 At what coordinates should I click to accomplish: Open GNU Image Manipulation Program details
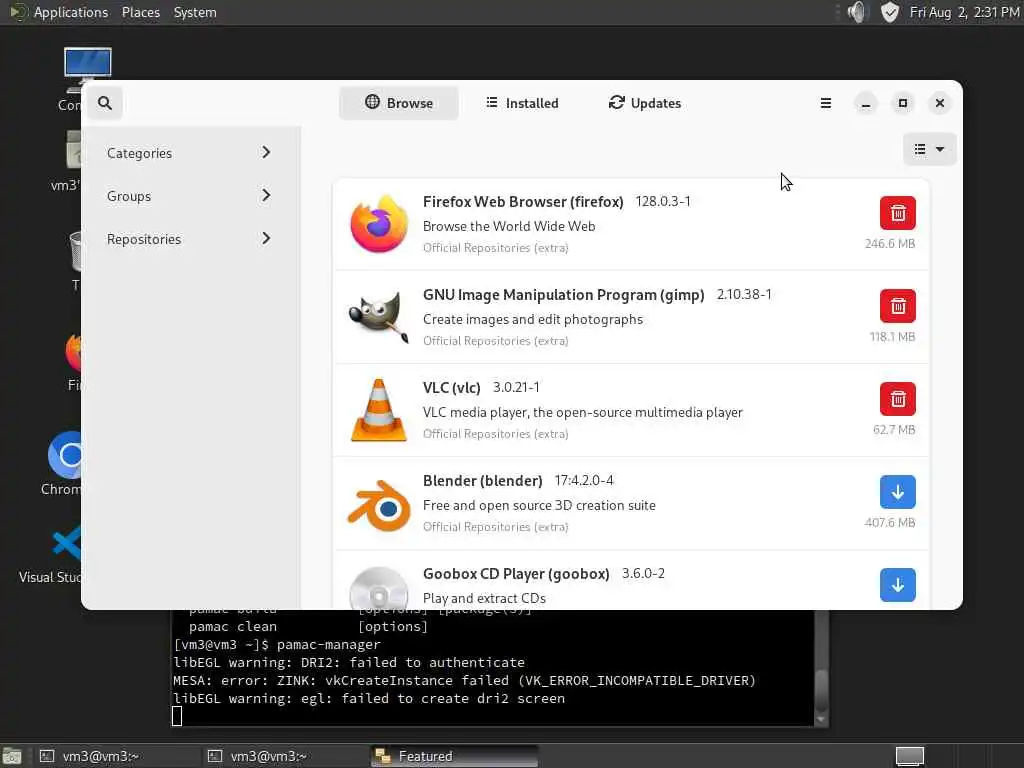[563, 295]
